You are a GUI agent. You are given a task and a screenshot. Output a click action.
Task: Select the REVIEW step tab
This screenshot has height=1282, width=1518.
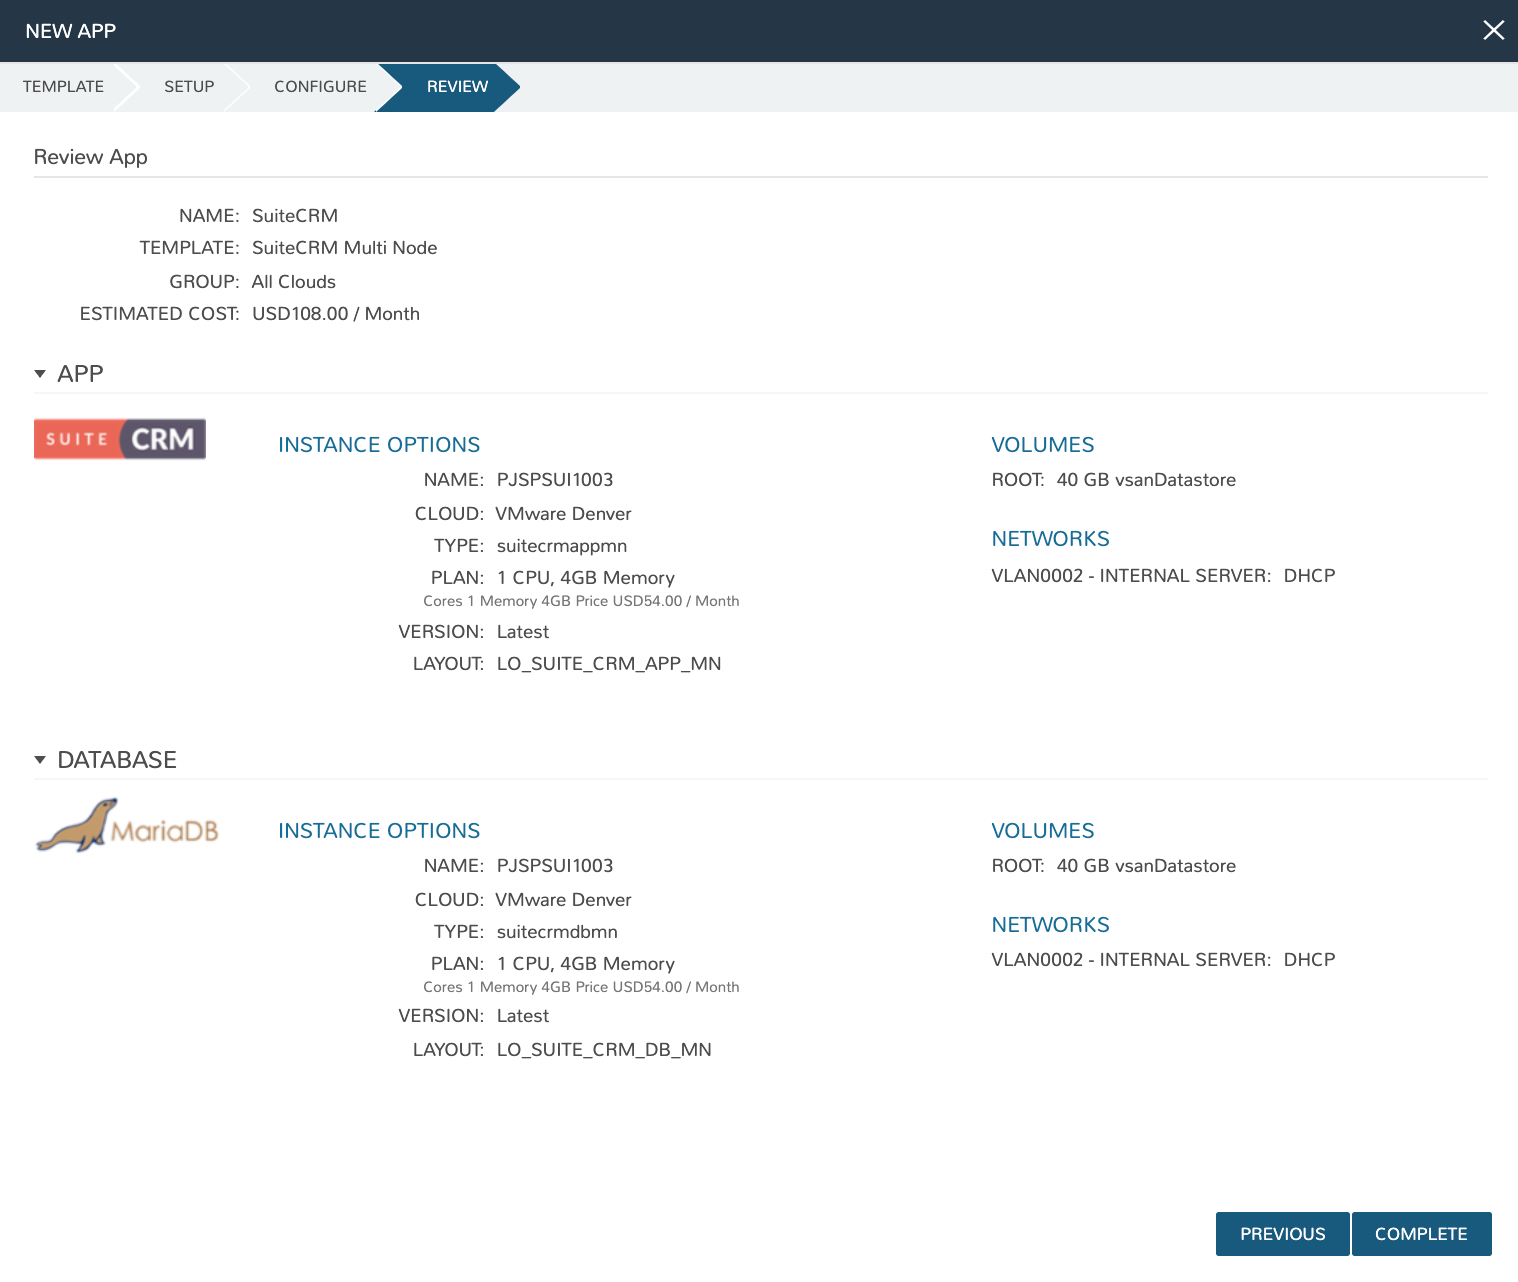pos(457,87)
